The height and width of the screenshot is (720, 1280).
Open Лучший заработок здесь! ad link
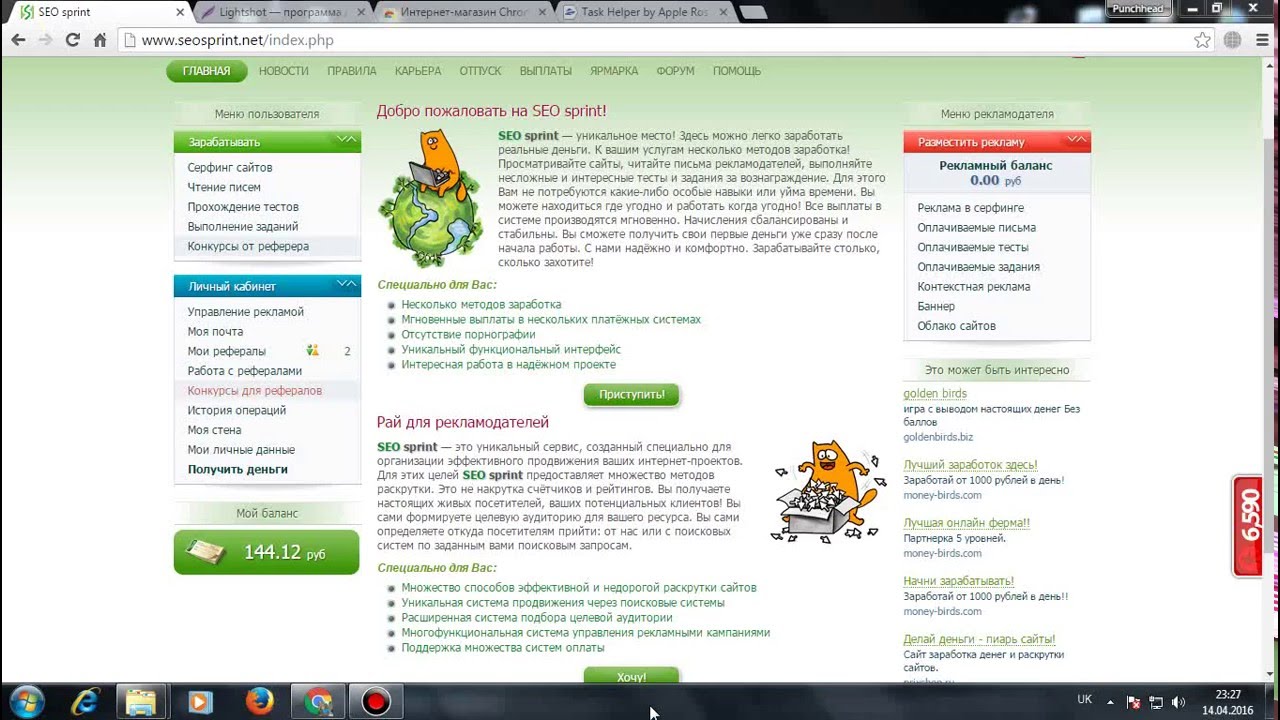coord(970,465)
